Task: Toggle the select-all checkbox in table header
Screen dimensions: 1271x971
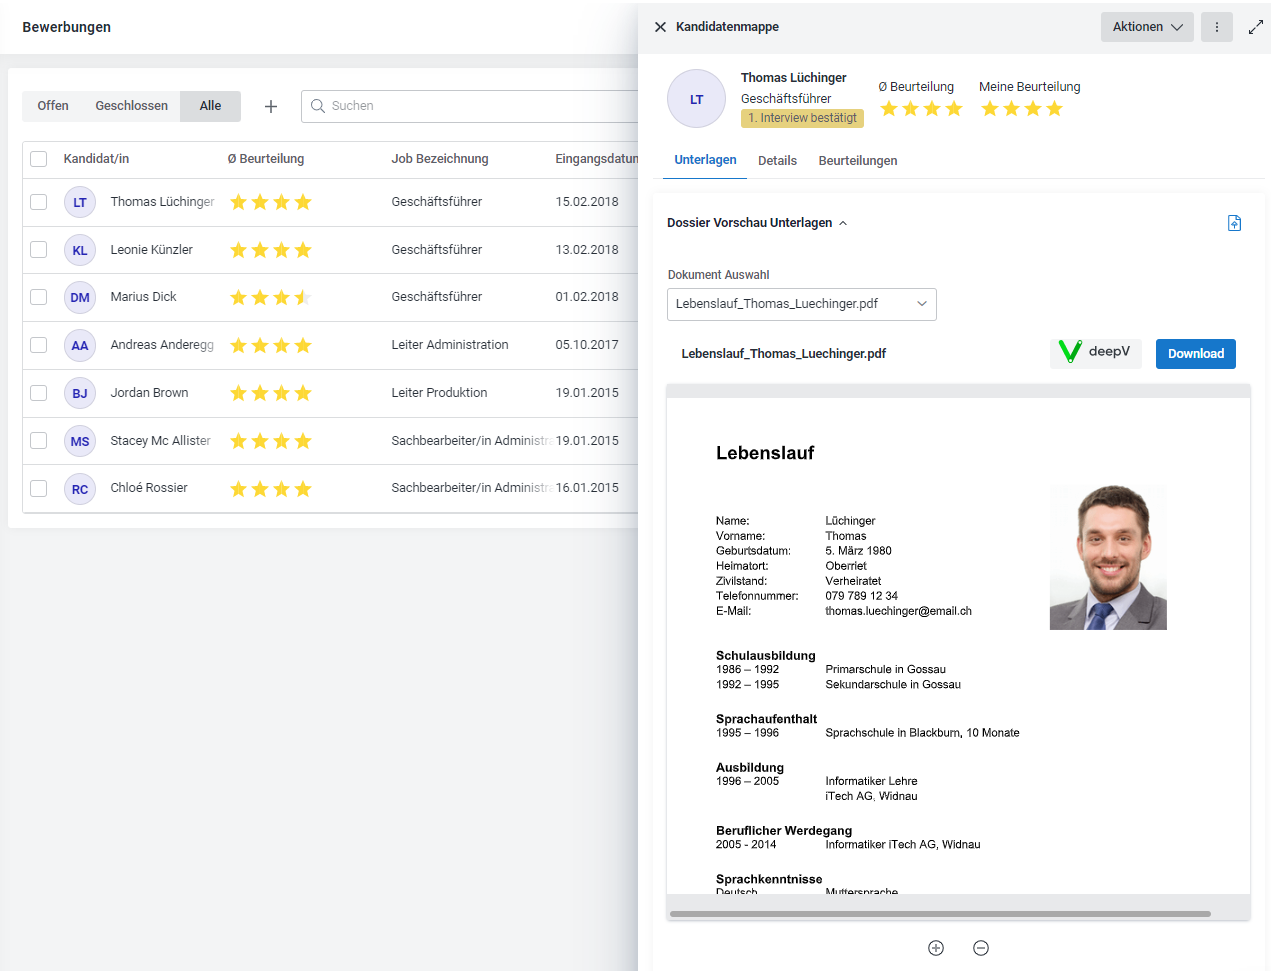Action: click(x=39, y=159)
